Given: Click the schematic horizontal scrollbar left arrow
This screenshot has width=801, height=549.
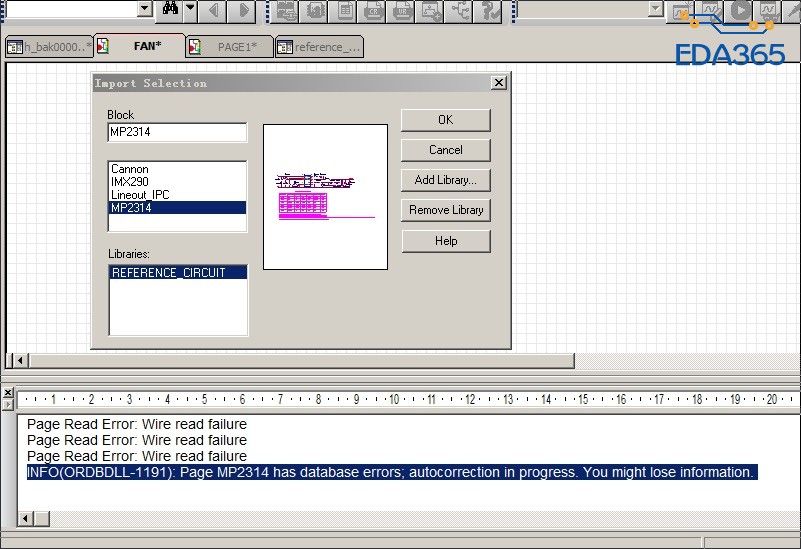Looking at the screenshot, I should click(20, 361).
